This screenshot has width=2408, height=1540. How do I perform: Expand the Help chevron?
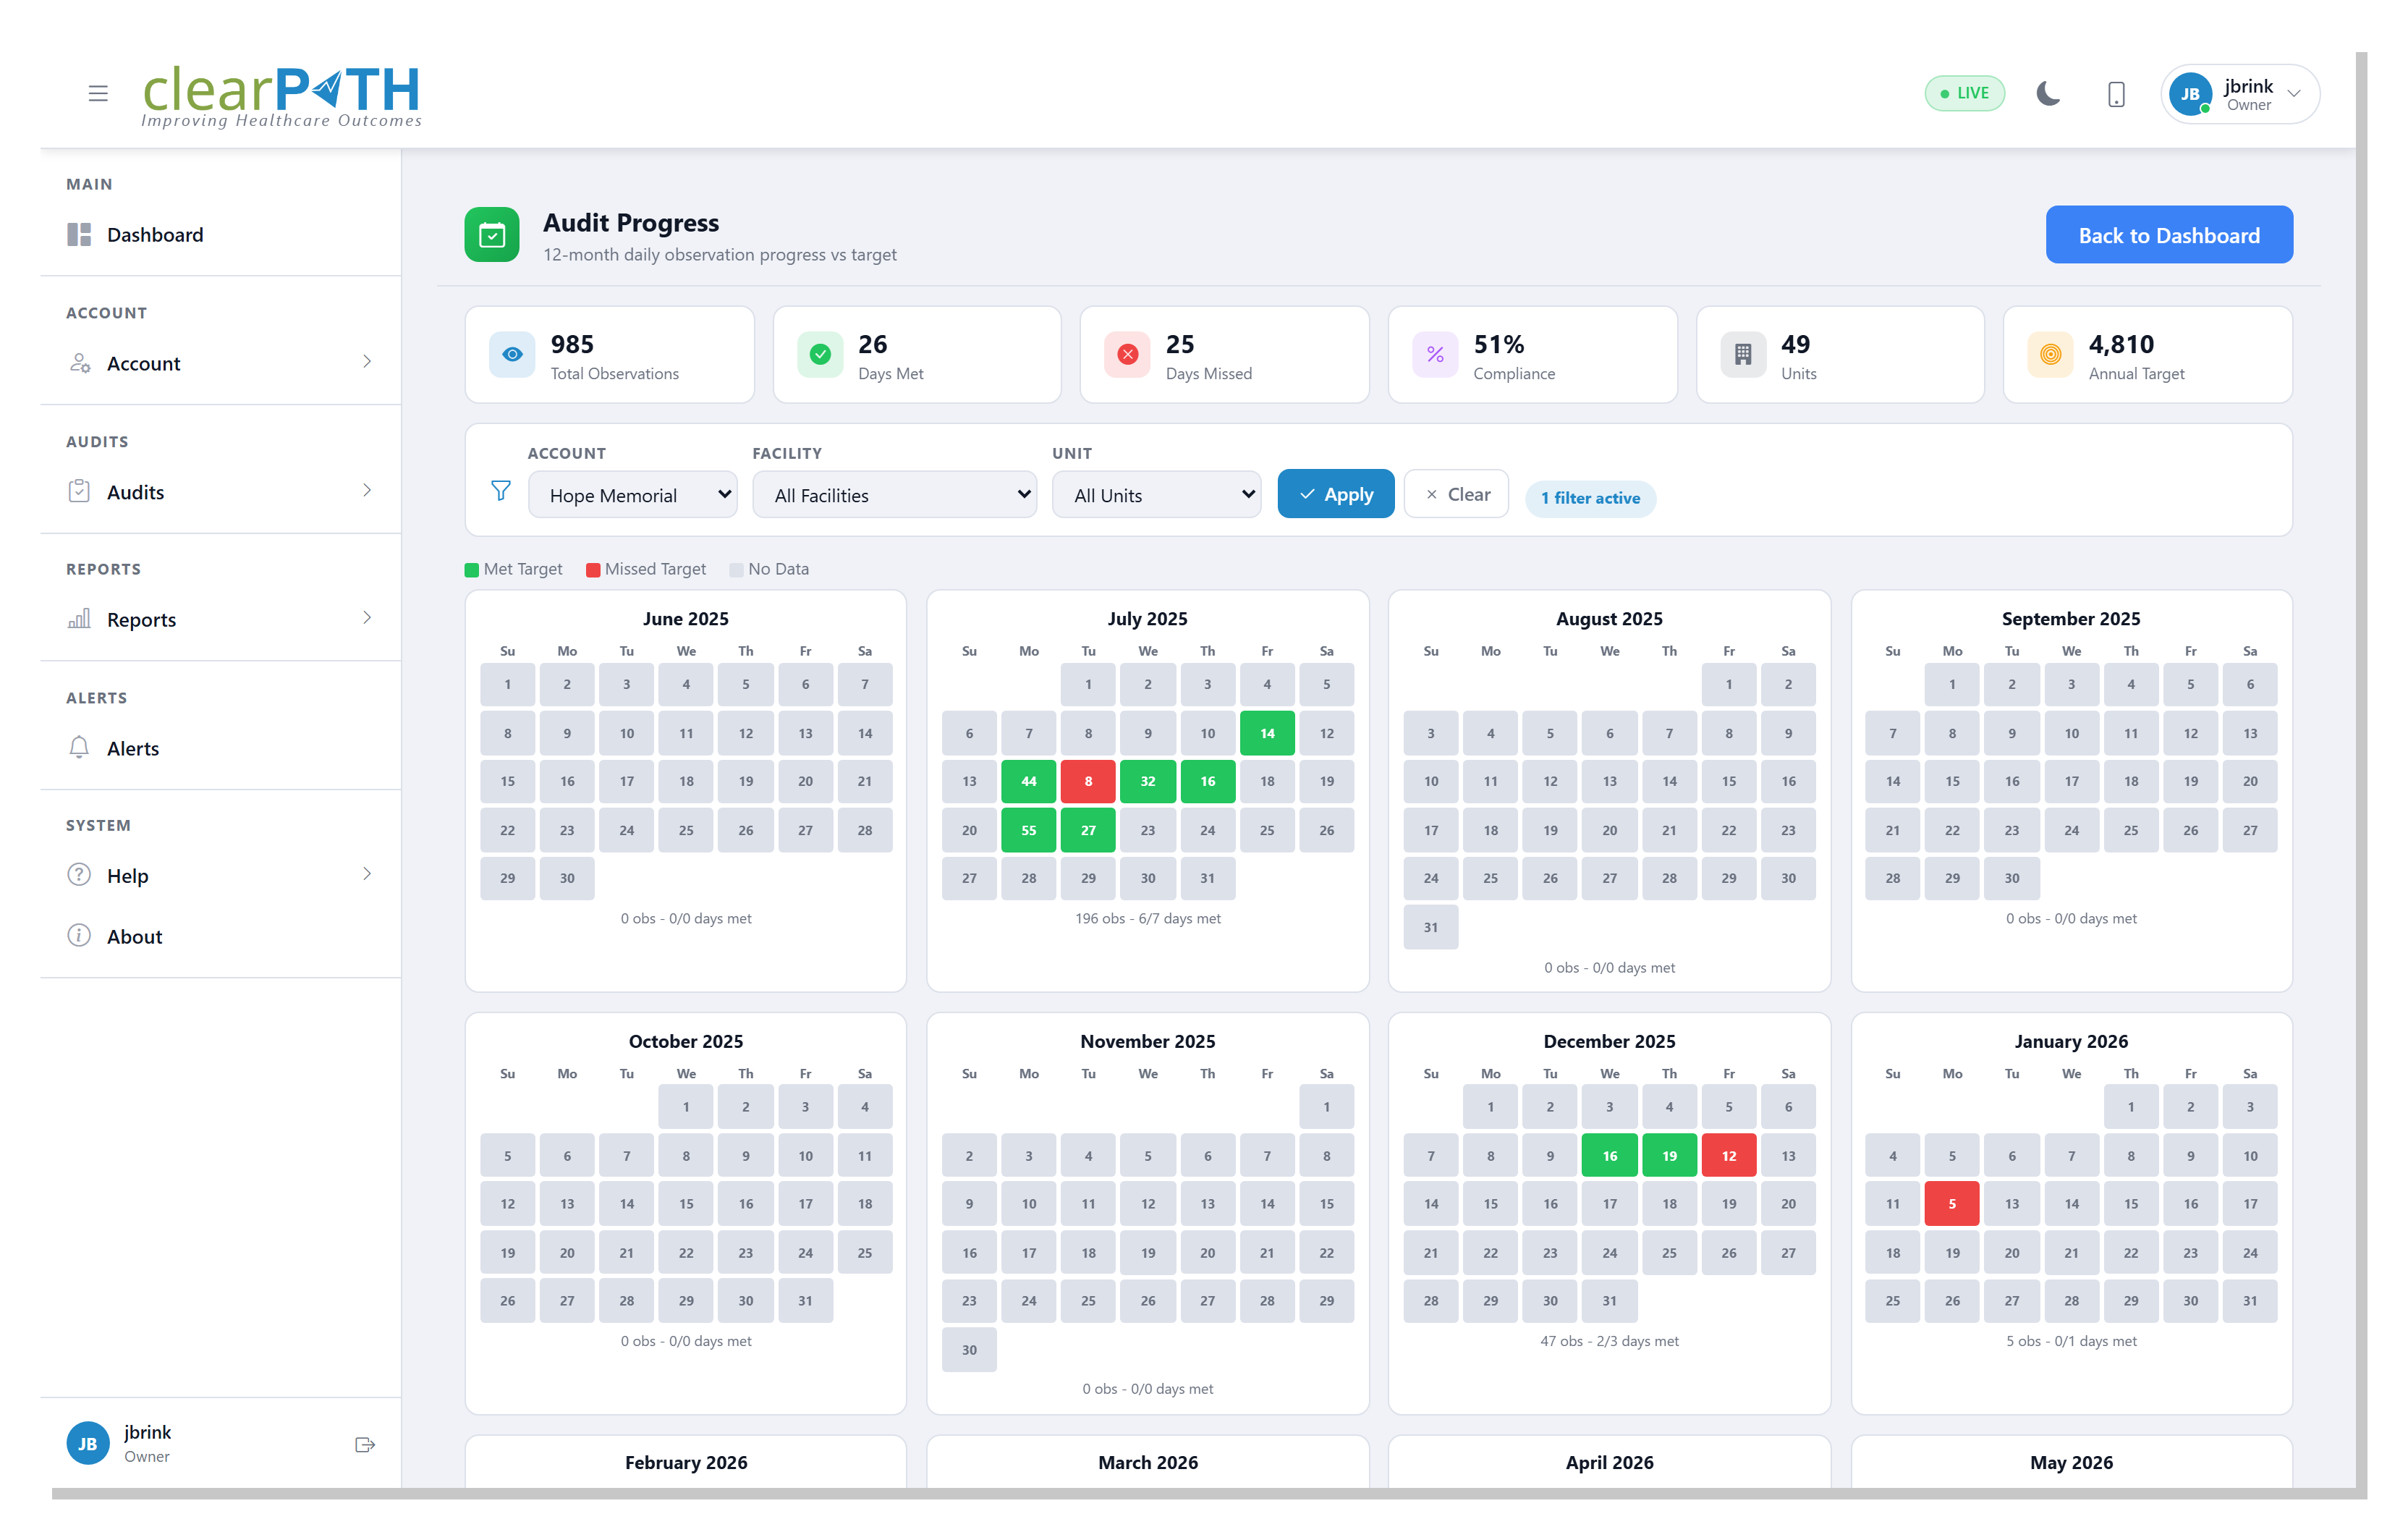(367, 874)
